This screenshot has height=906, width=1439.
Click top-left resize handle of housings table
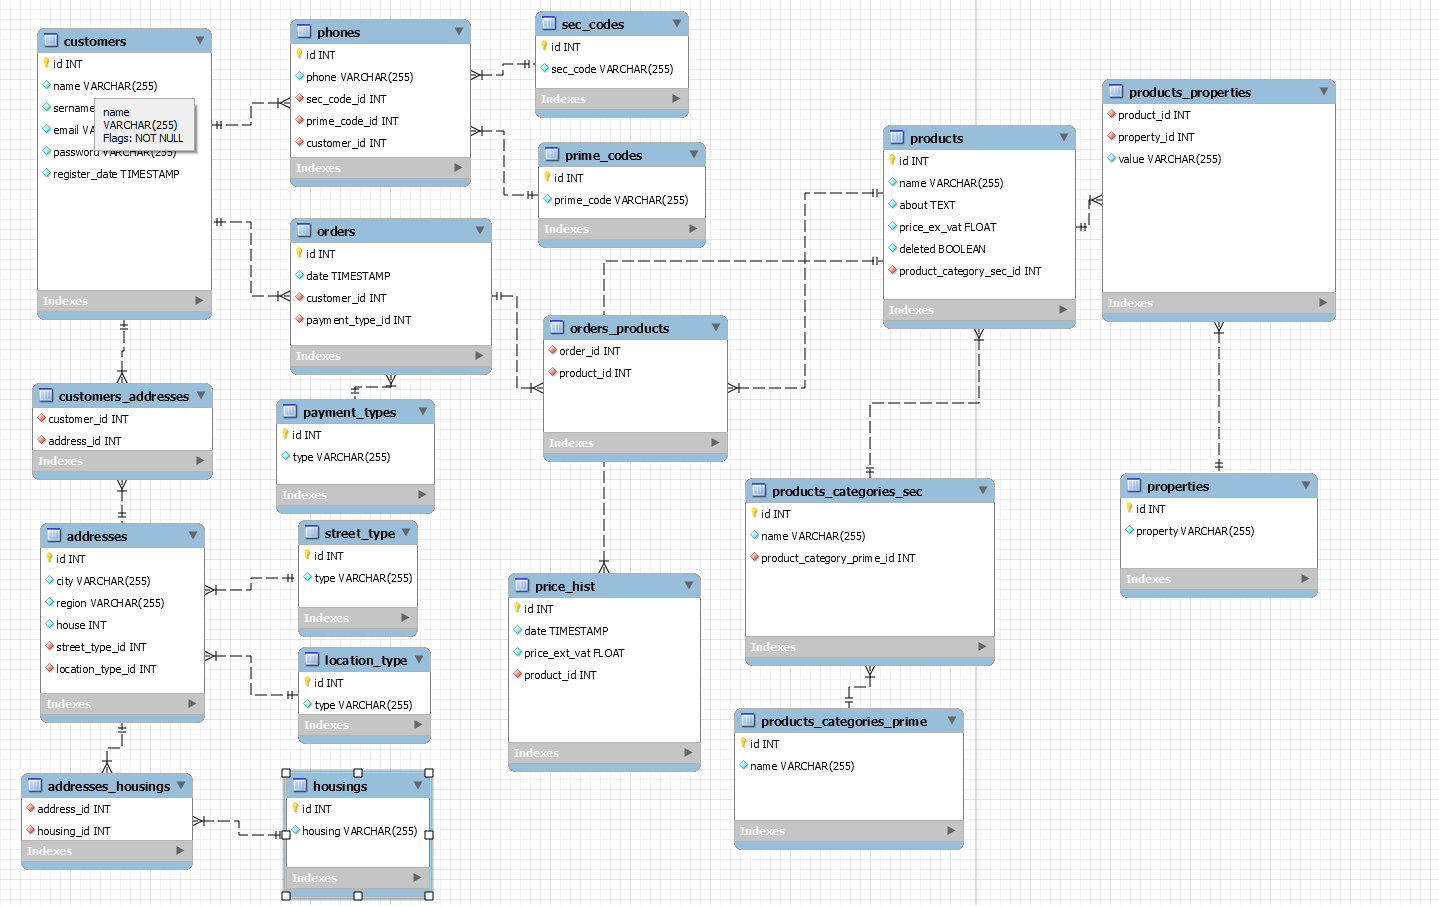[286, 773]
